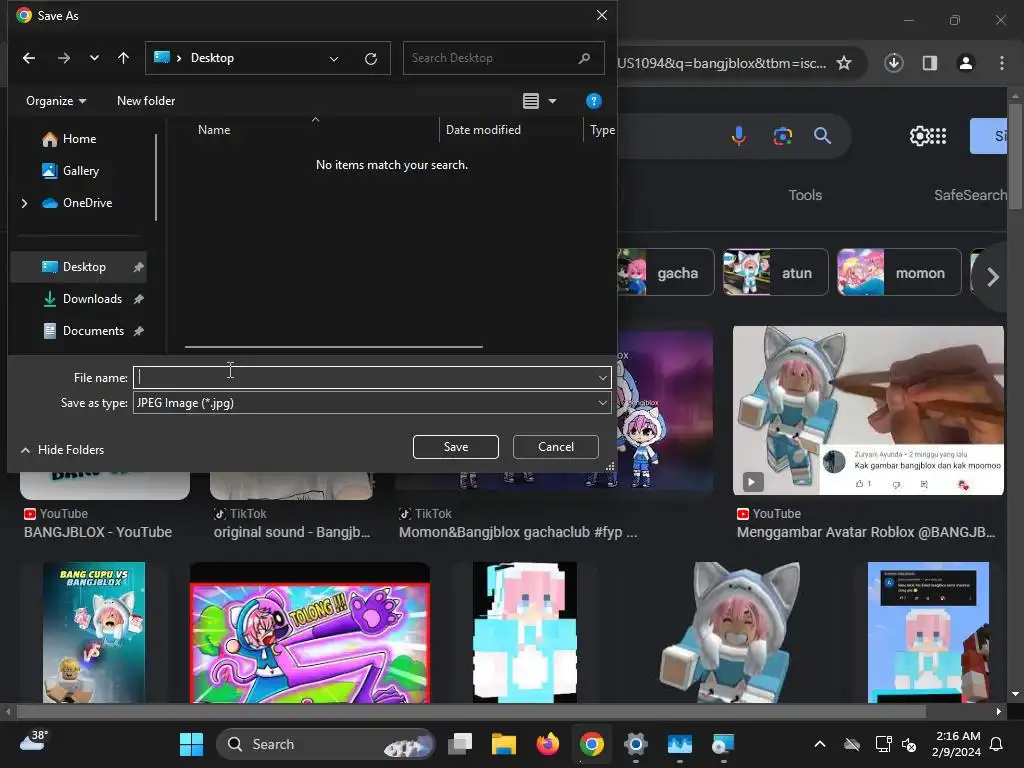This screenshot has width=1024, height=768.
Task: Expand the Desktop address bar dropdown
Action: point(334,59)
